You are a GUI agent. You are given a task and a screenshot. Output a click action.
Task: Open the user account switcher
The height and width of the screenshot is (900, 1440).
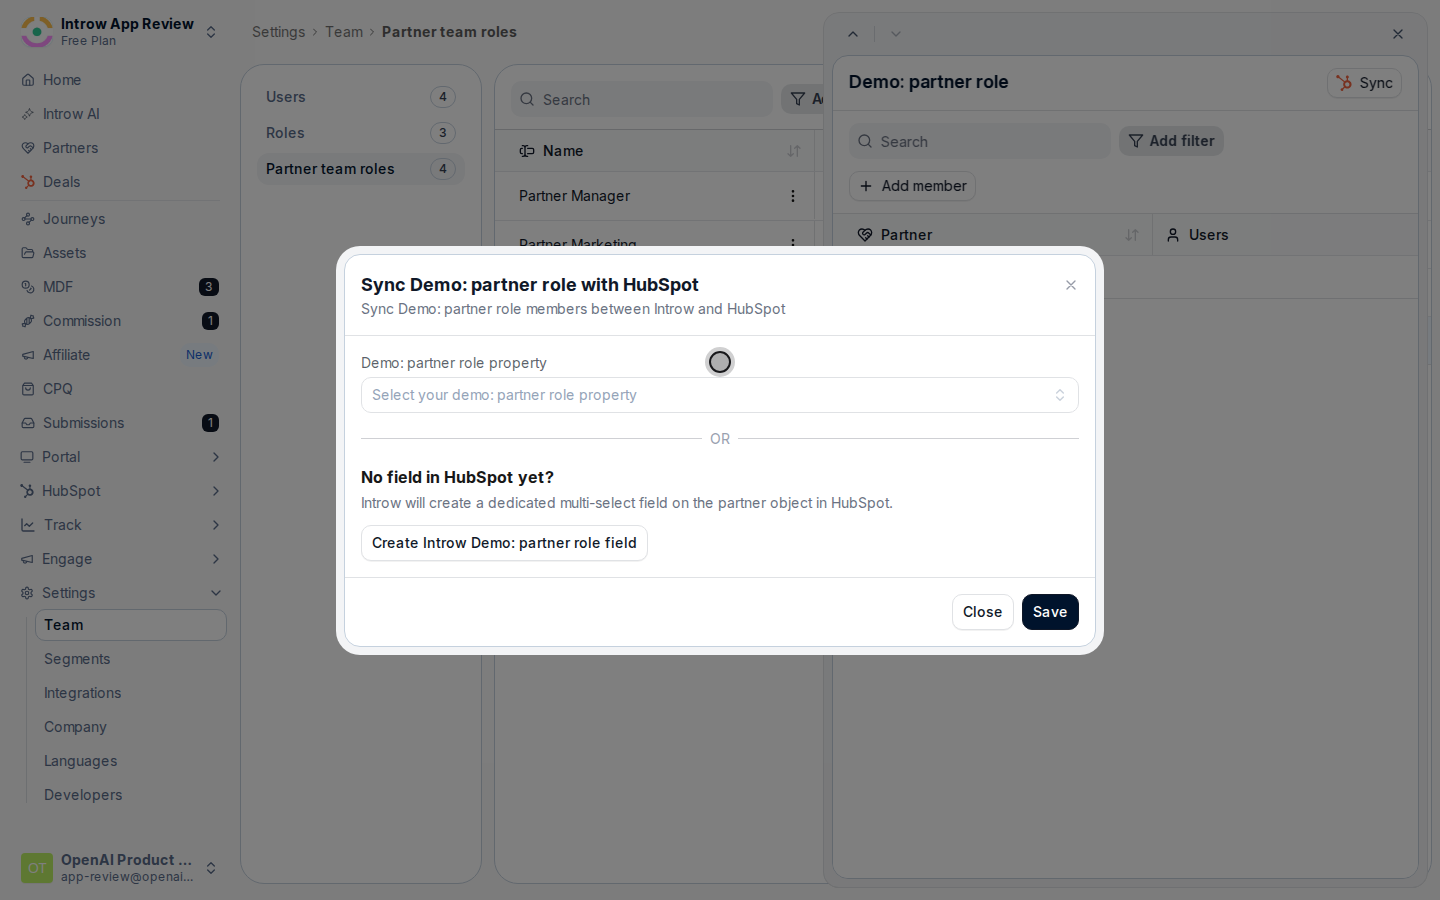point(211,868)
